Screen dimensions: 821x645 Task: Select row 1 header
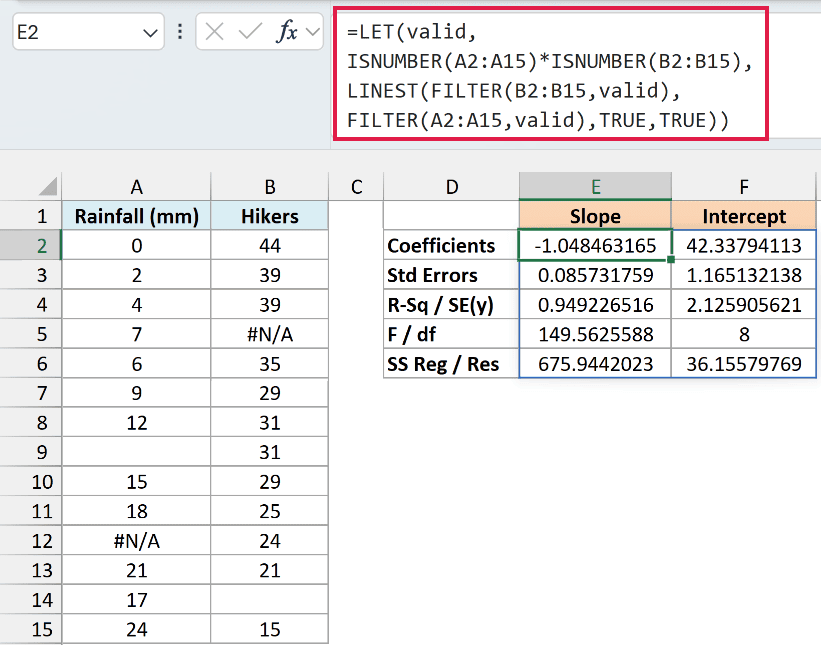click(30, 216)
